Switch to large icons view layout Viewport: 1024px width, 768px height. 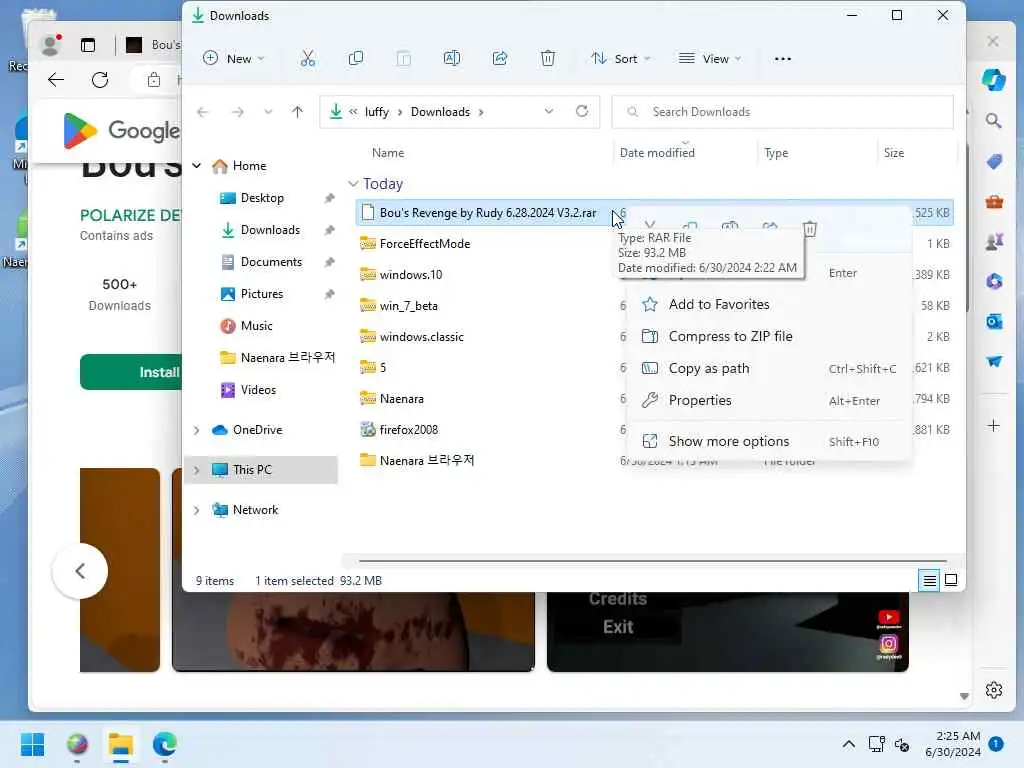point(951,580)
